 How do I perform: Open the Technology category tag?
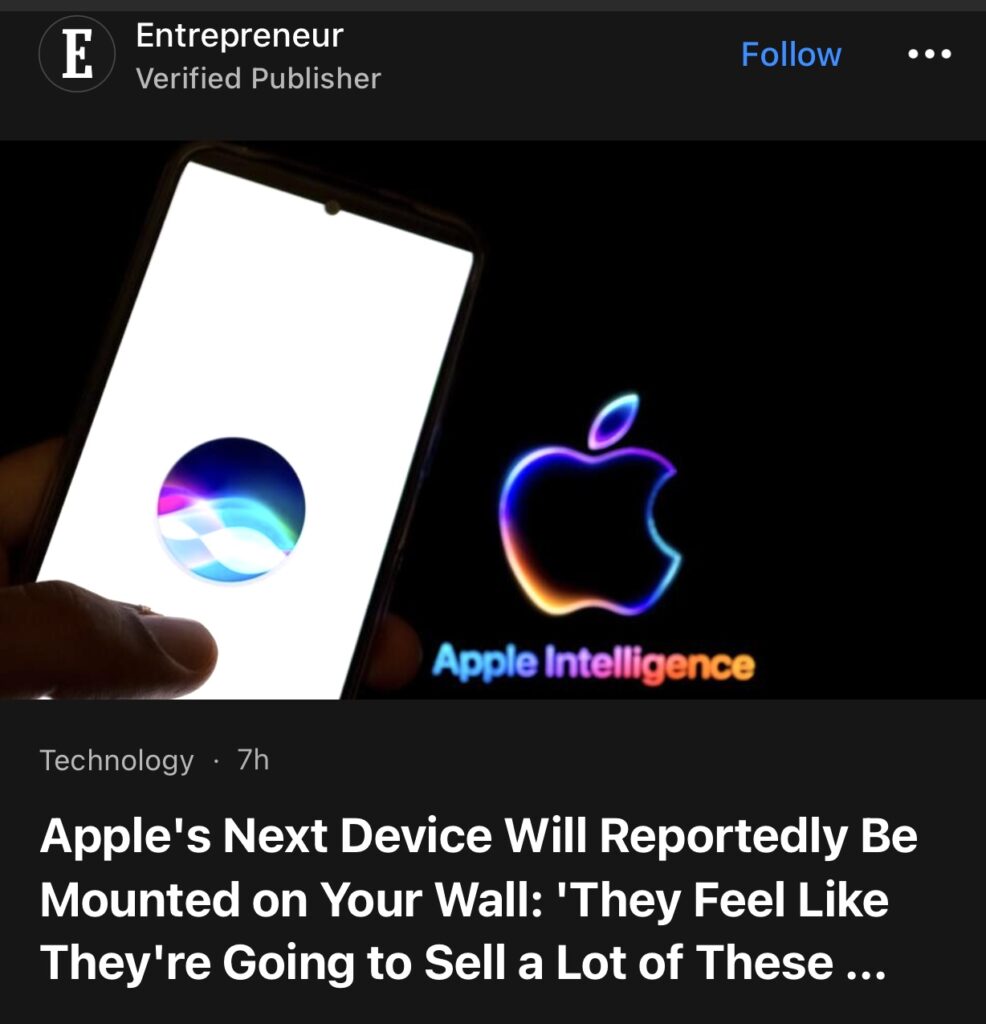coord(117,760)
